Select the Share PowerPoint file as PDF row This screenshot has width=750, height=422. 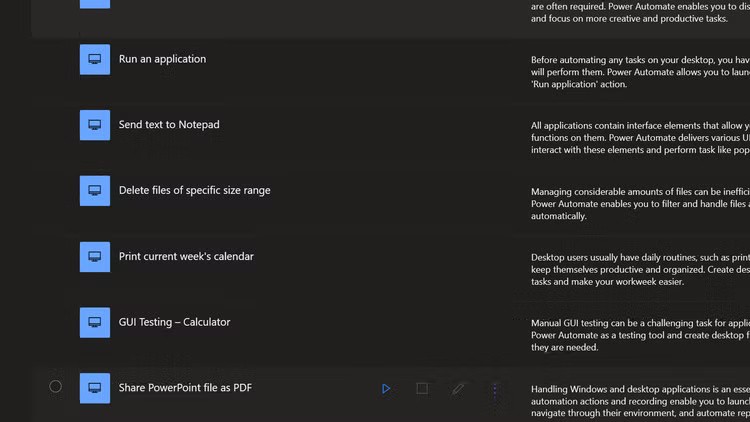[x=55, y=387]
